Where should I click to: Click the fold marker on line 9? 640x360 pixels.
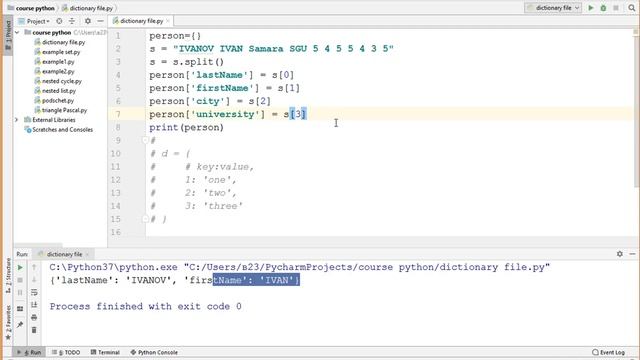(145, 140)
